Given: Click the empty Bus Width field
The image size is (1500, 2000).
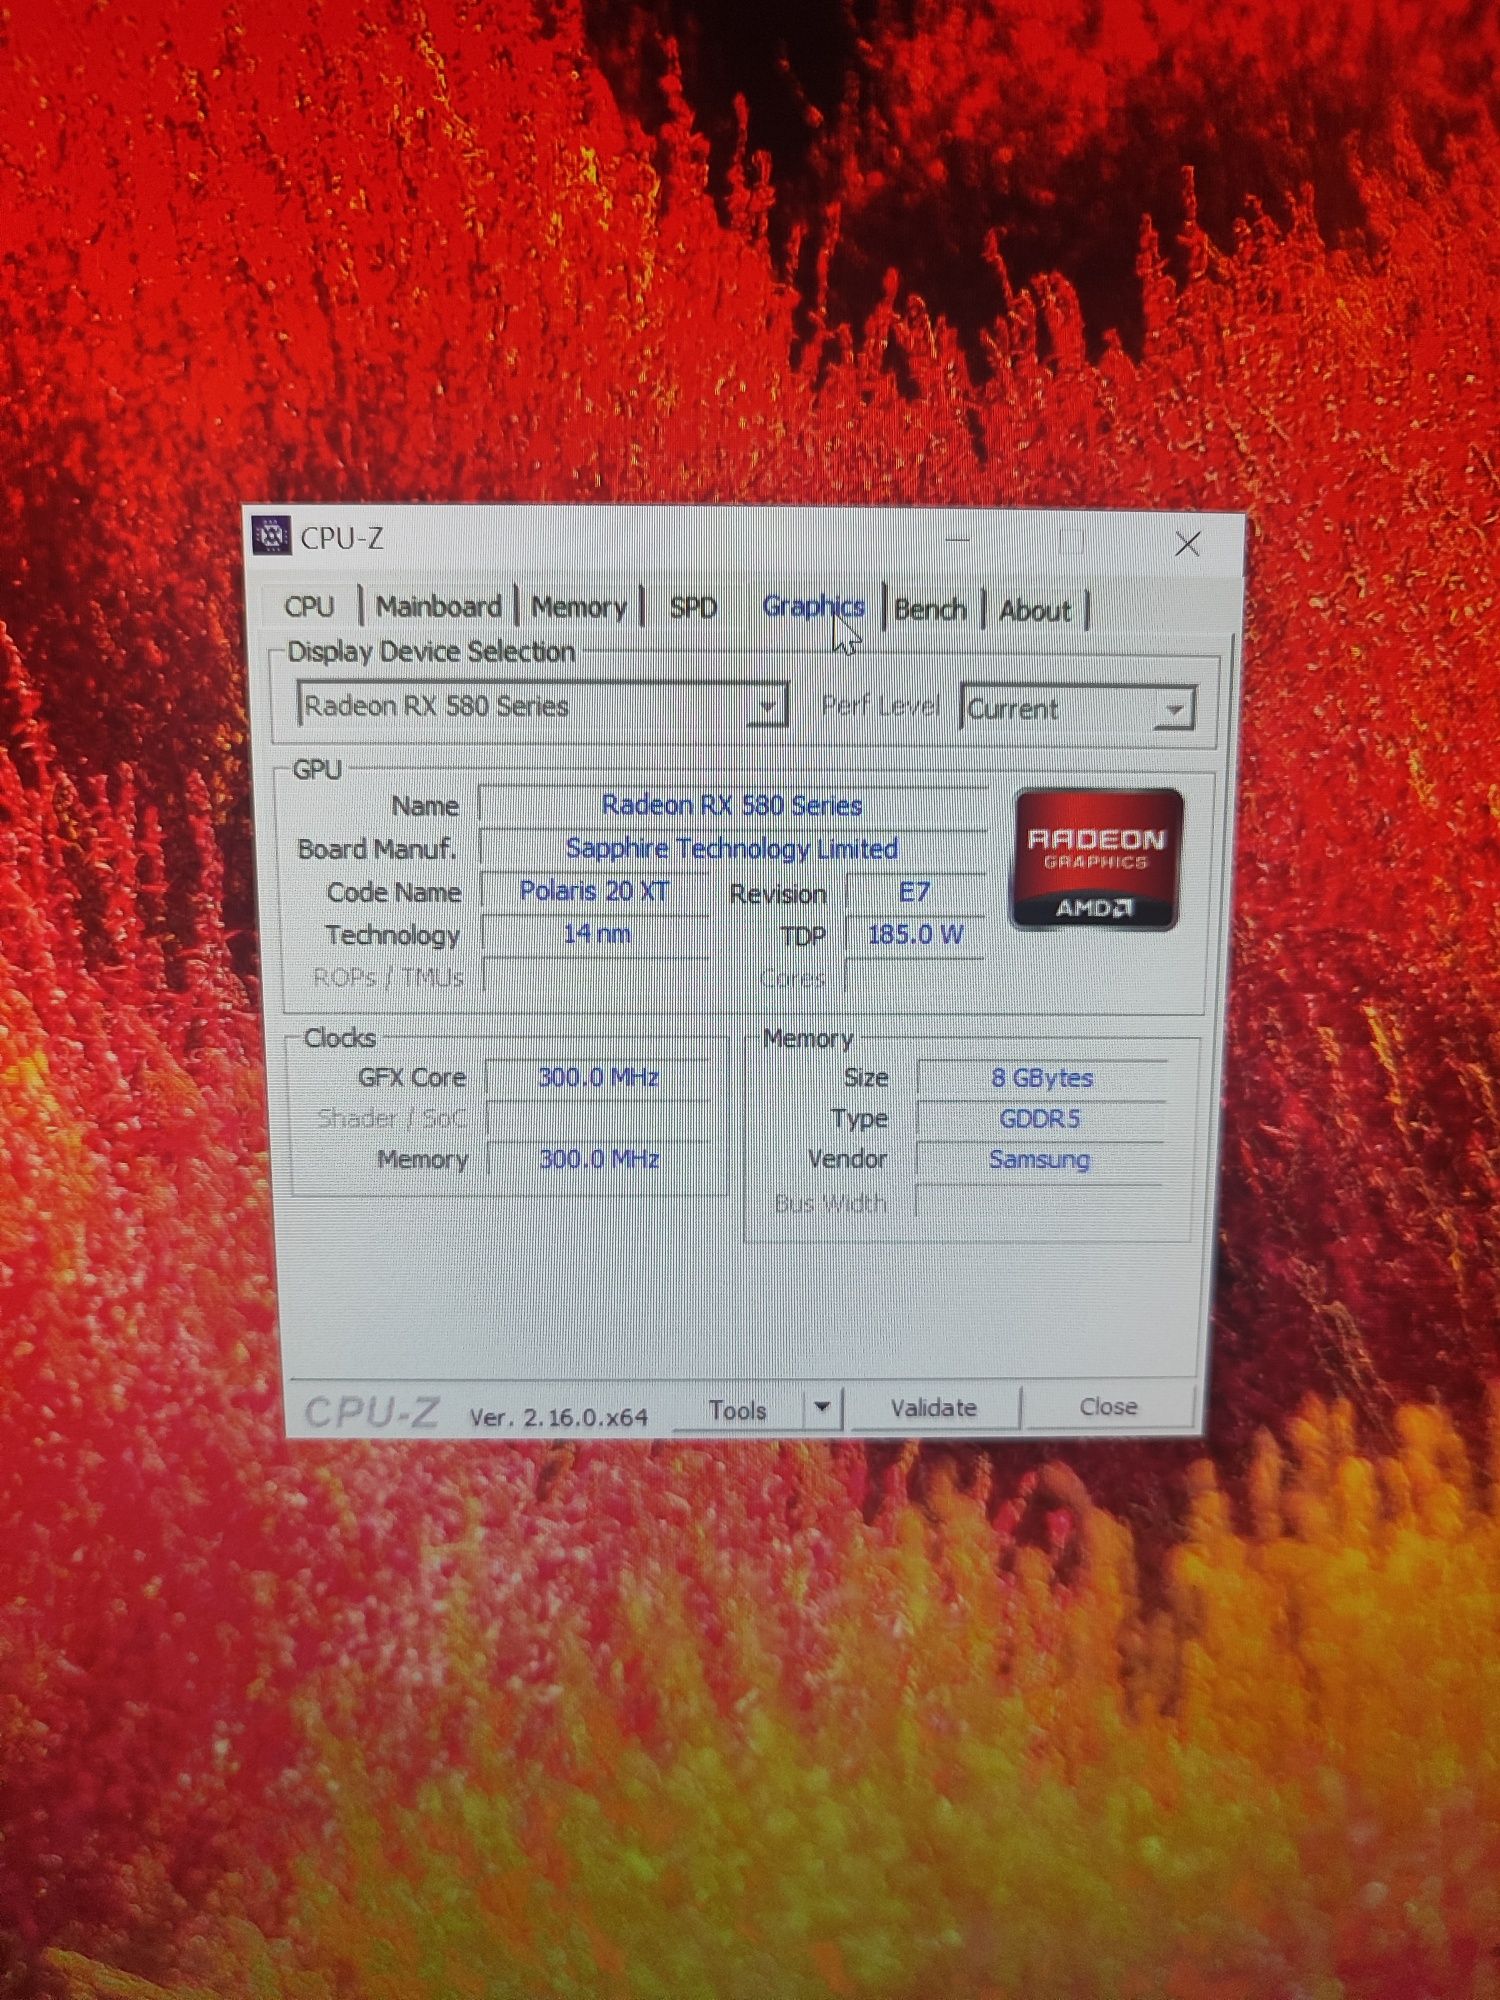Looking at the screenshot, I should (1040, 1202).
